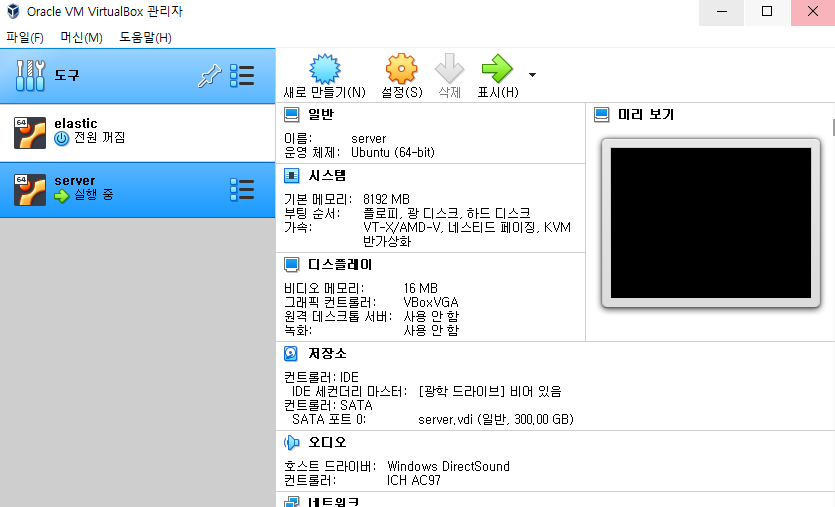Click the 미리 보기 header

pyautogui.click(x=646, y=115)
